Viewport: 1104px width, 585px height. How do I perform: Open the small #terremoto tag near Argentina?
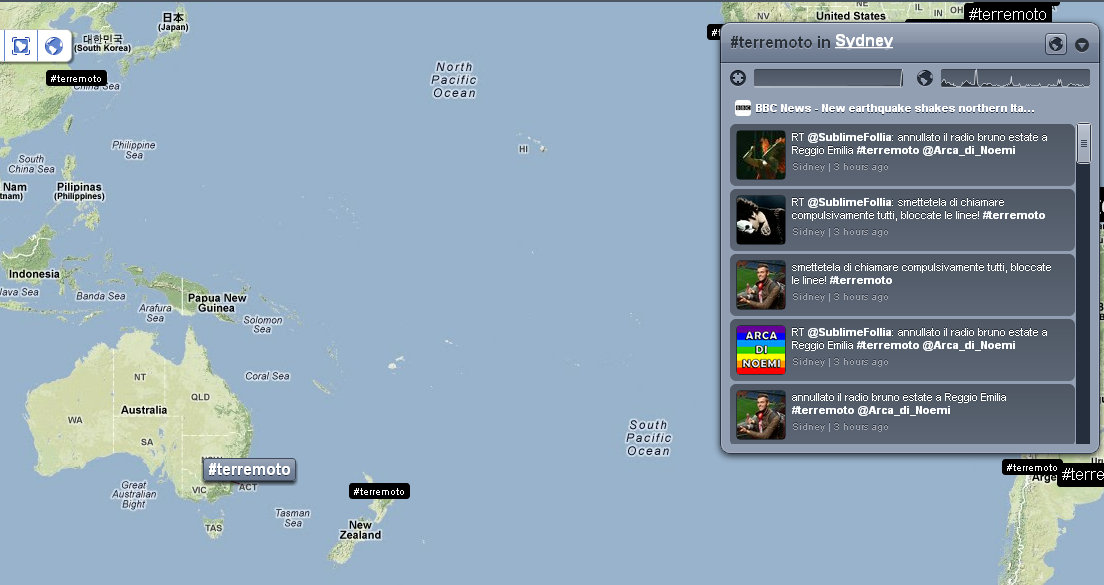[1031, 467]
